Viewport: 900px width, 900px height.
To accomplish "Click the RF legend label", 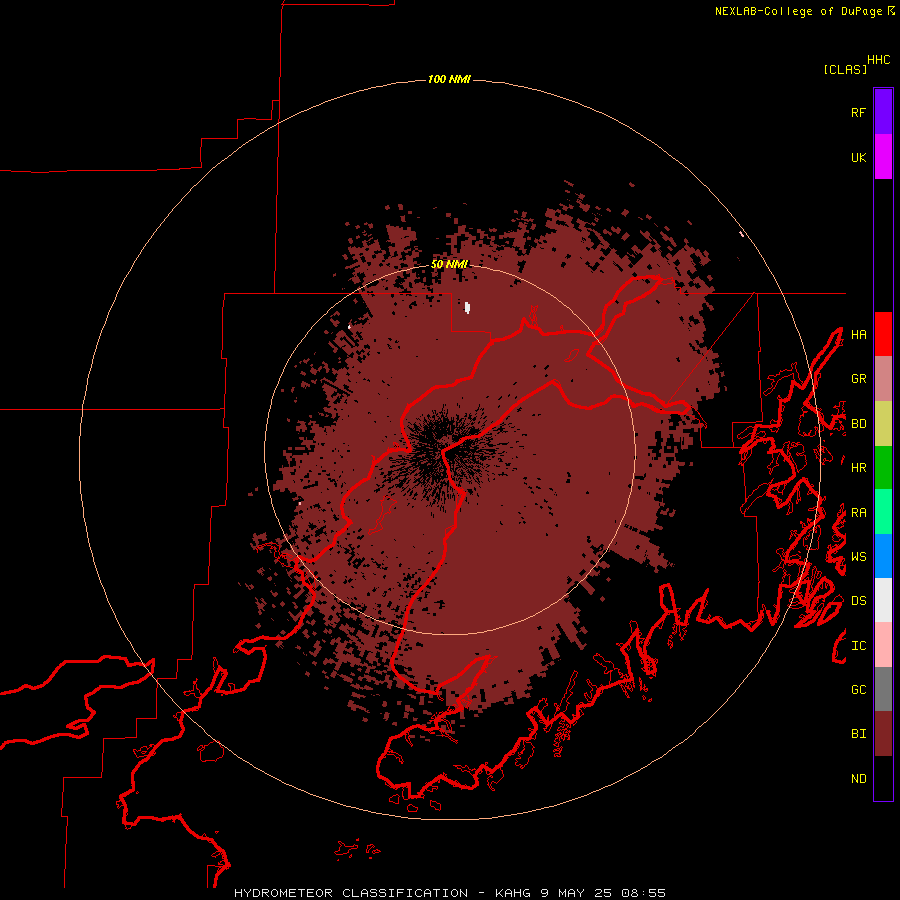I will (x=858, y=112).
